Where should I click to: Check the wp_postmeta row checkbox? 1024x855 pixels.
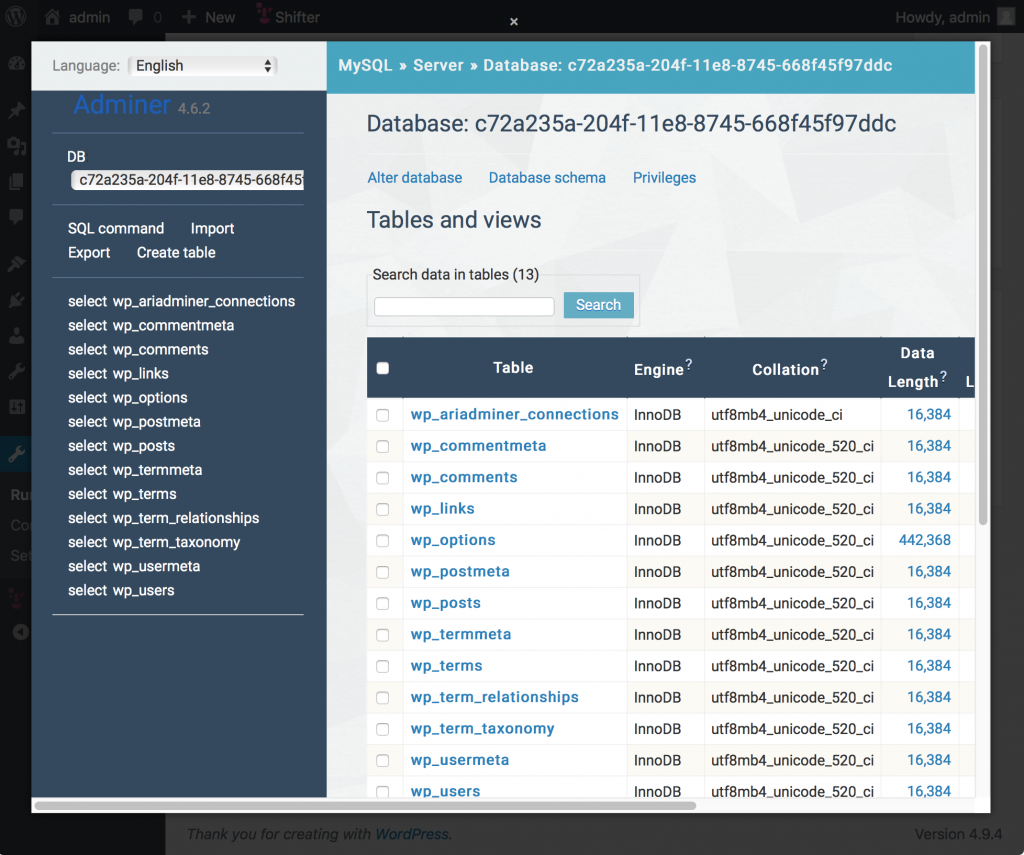383,572
